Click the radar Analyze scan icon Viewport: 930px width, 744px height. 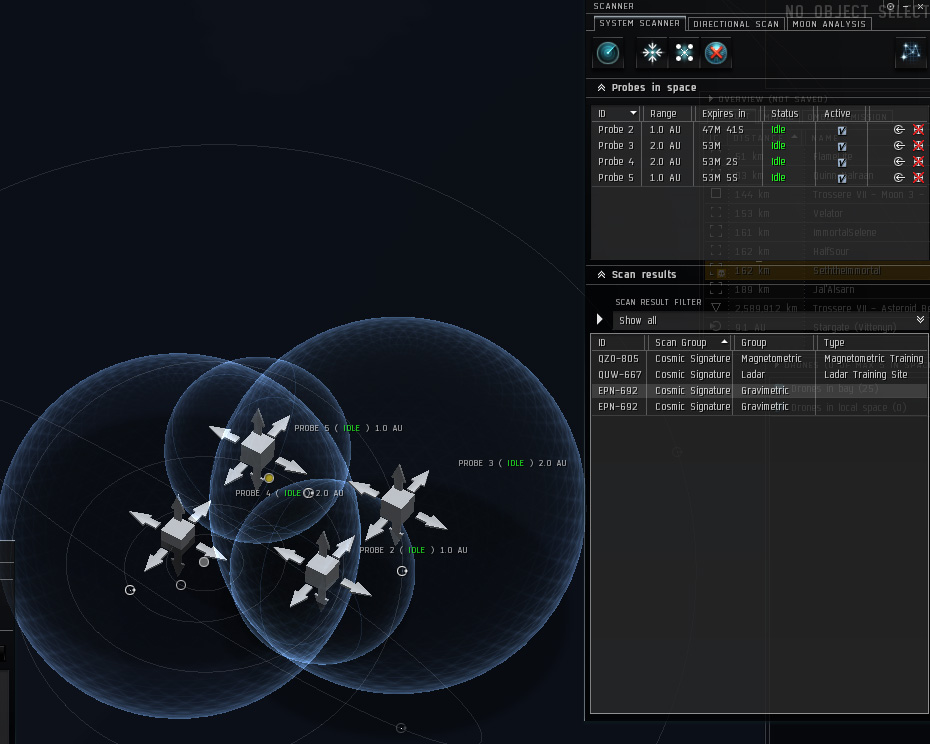(608, 53)
